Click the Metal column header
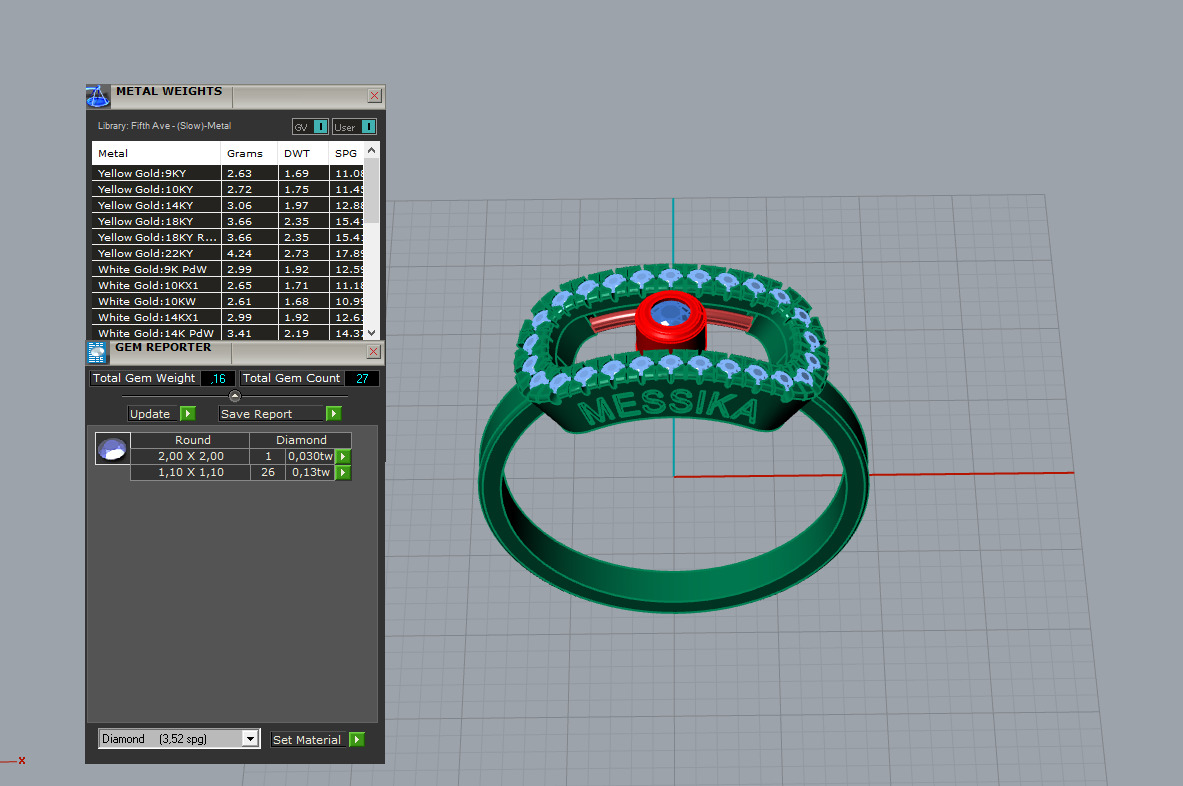 156,153
